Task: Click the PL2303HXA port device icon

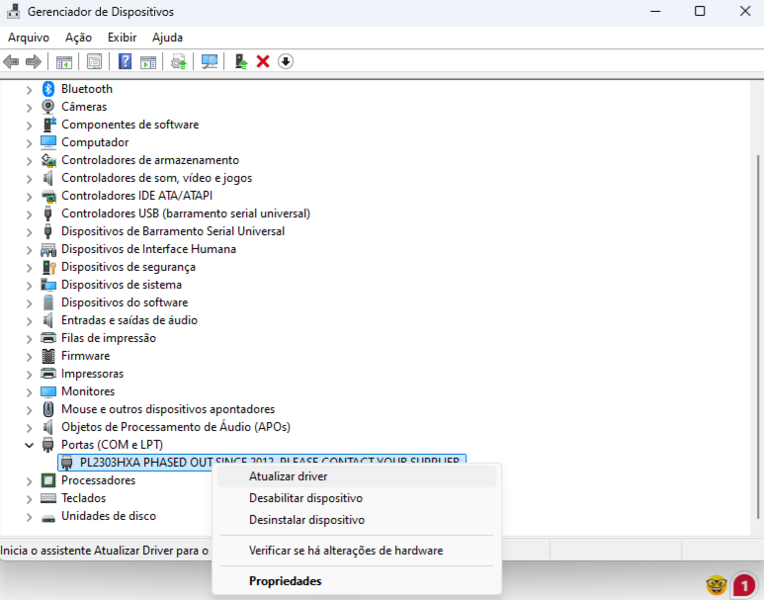Action: pos(67,463)
